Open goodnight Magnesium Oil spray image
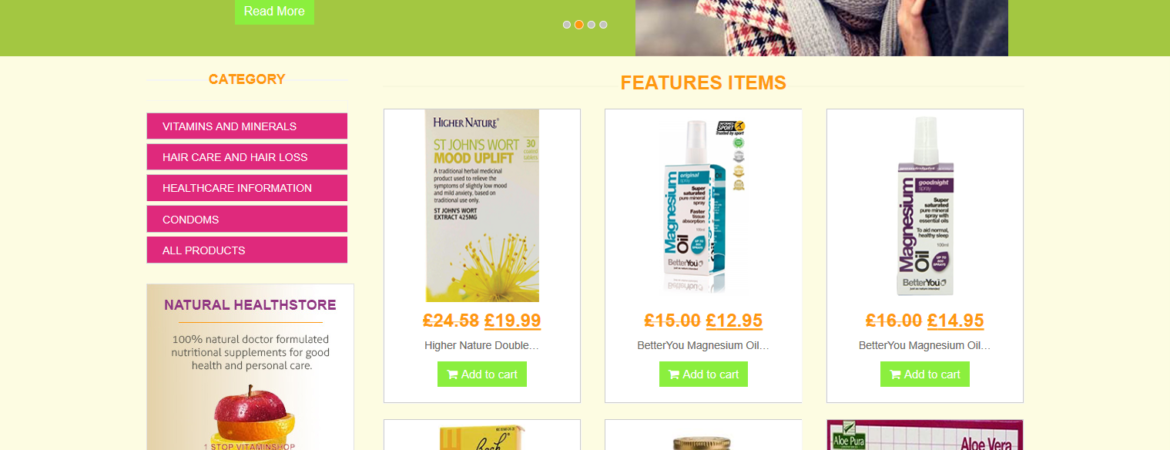 pyautogui.click(x=925, y=206)
